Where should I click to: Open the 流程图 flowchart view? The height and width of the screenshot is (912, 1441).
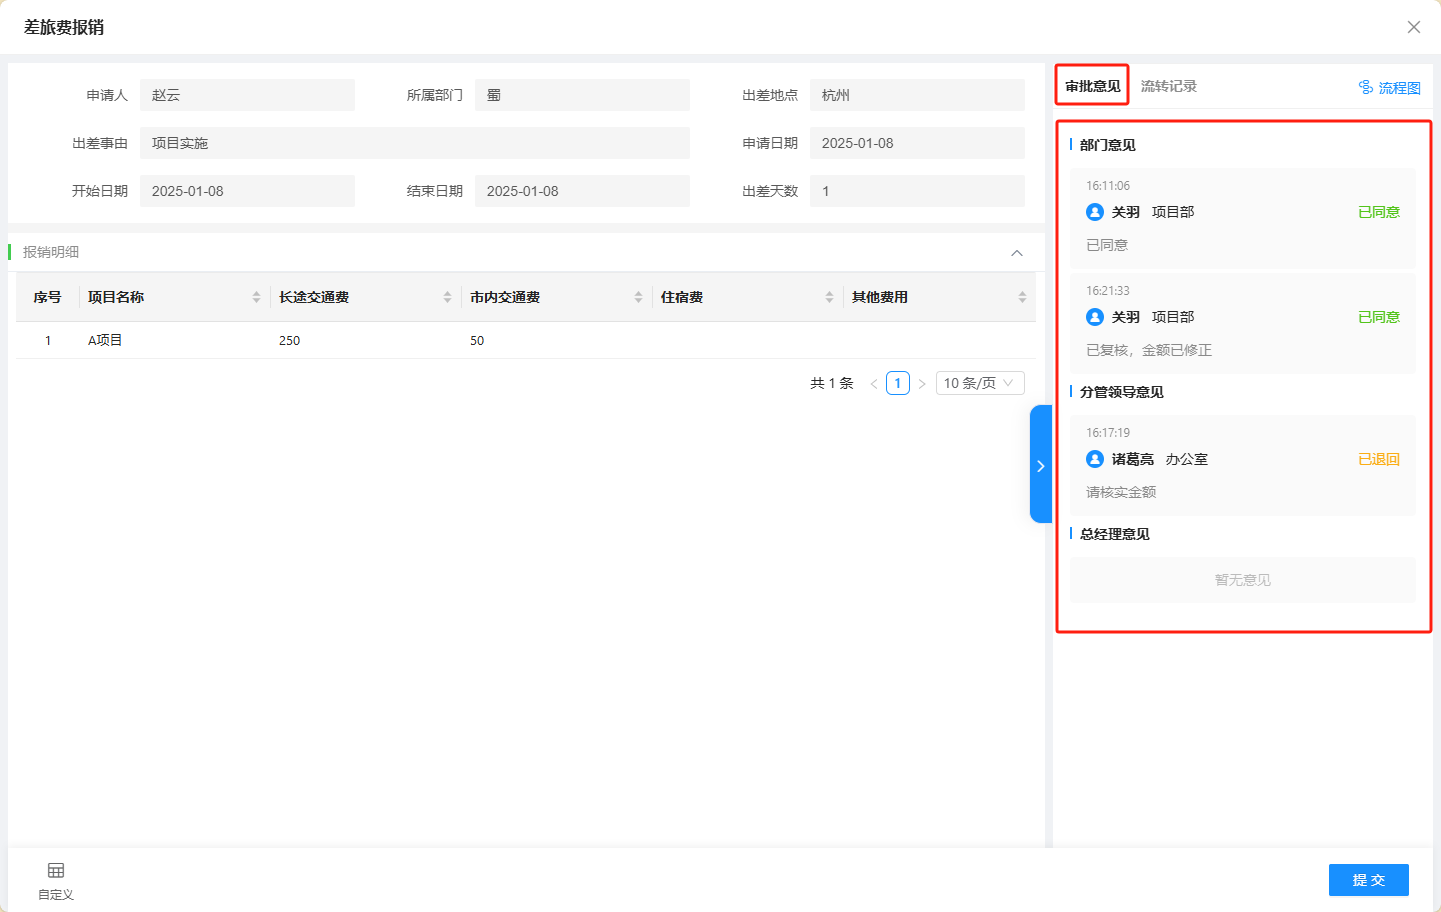[1389, 88]
